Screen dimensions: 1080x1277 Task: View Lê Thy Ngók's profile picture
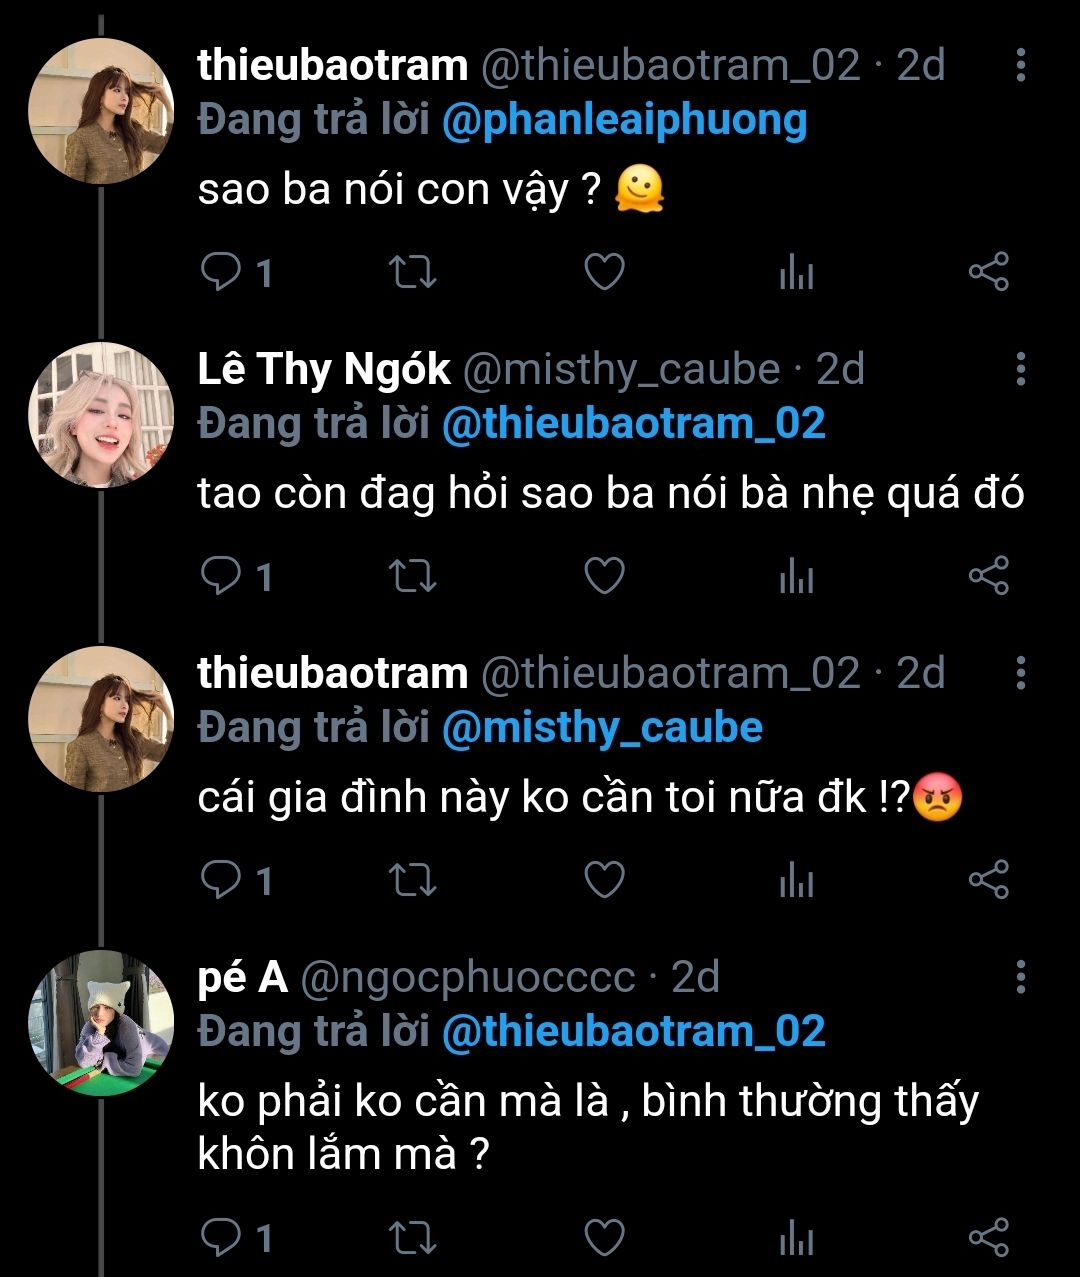(x=101, y=415)
